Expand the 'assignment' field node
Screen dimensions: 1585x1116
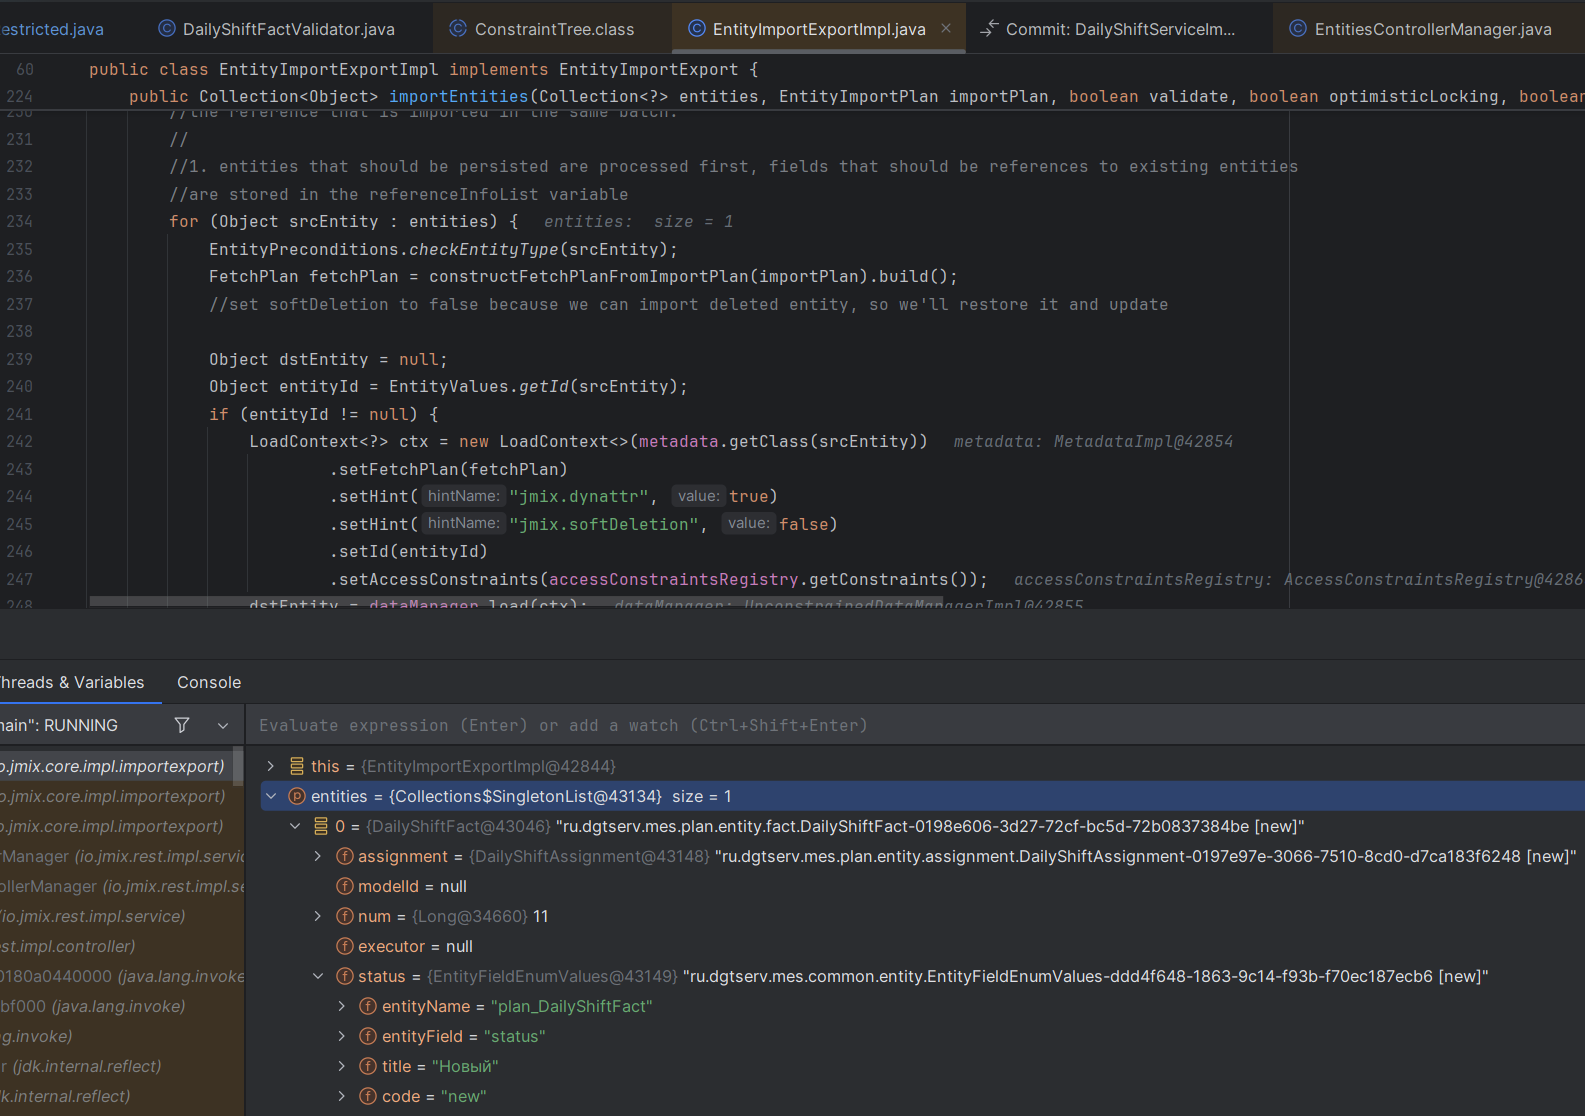coord(318,856)
